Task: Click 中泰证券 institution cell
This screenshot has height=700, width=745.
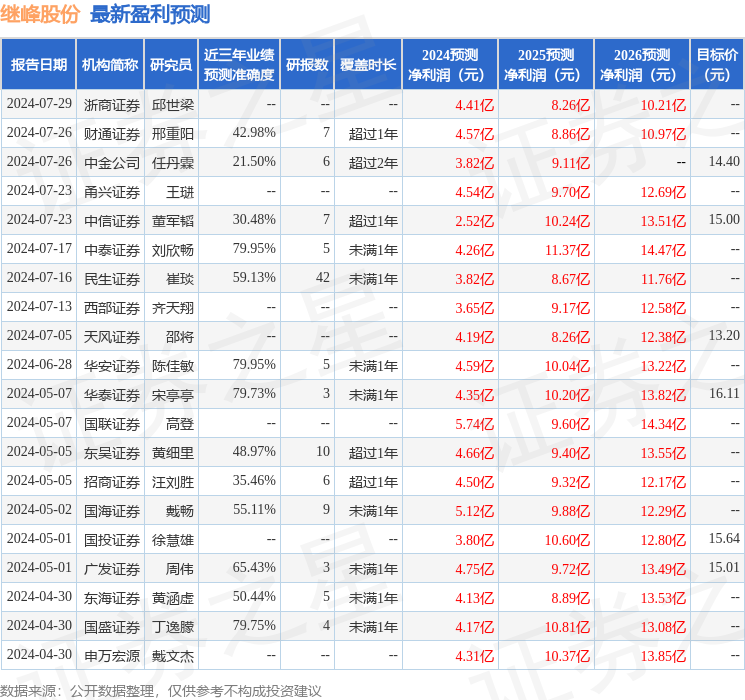Action: (x=112, y=249)
